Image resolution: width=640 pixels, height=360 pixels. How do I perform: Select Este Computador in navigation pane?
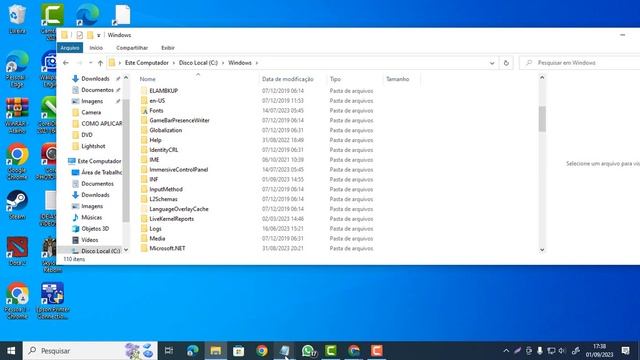pos(99,161)
